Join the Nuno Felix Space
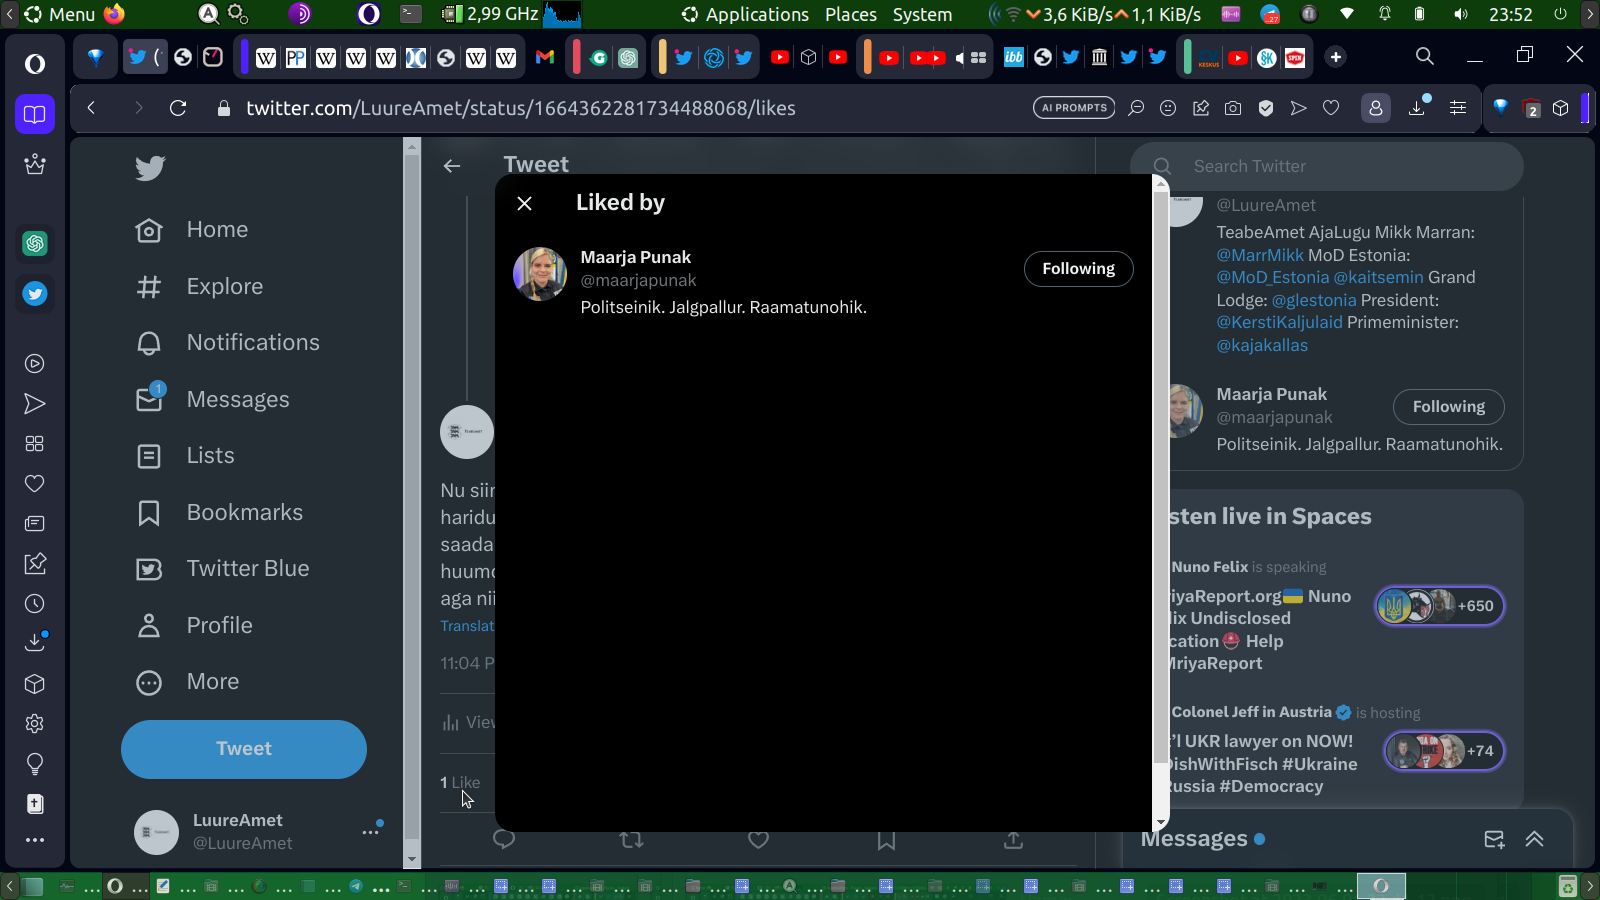The image size is (1600, 900). point(1439,606)
